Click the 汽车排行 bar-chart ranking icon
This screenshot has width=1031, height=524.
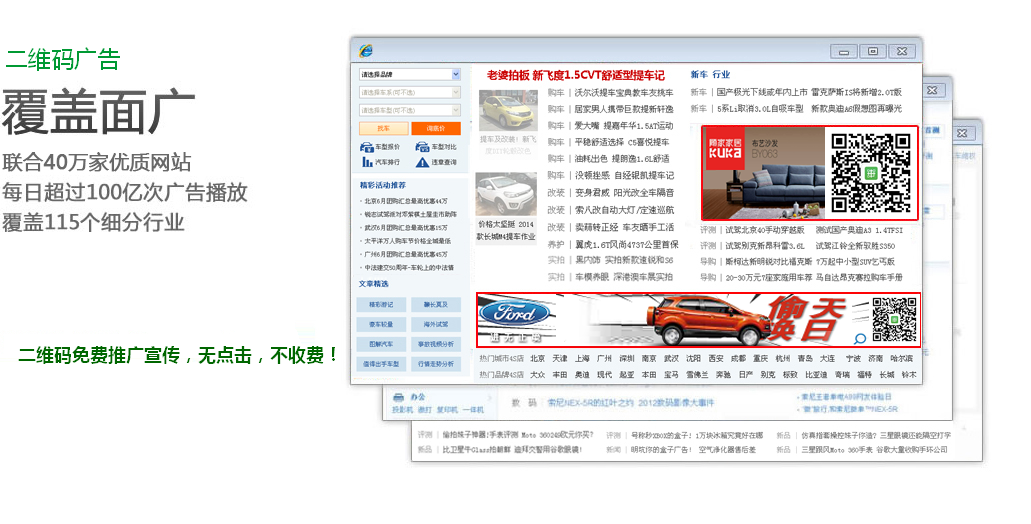(x=367, y=162)
